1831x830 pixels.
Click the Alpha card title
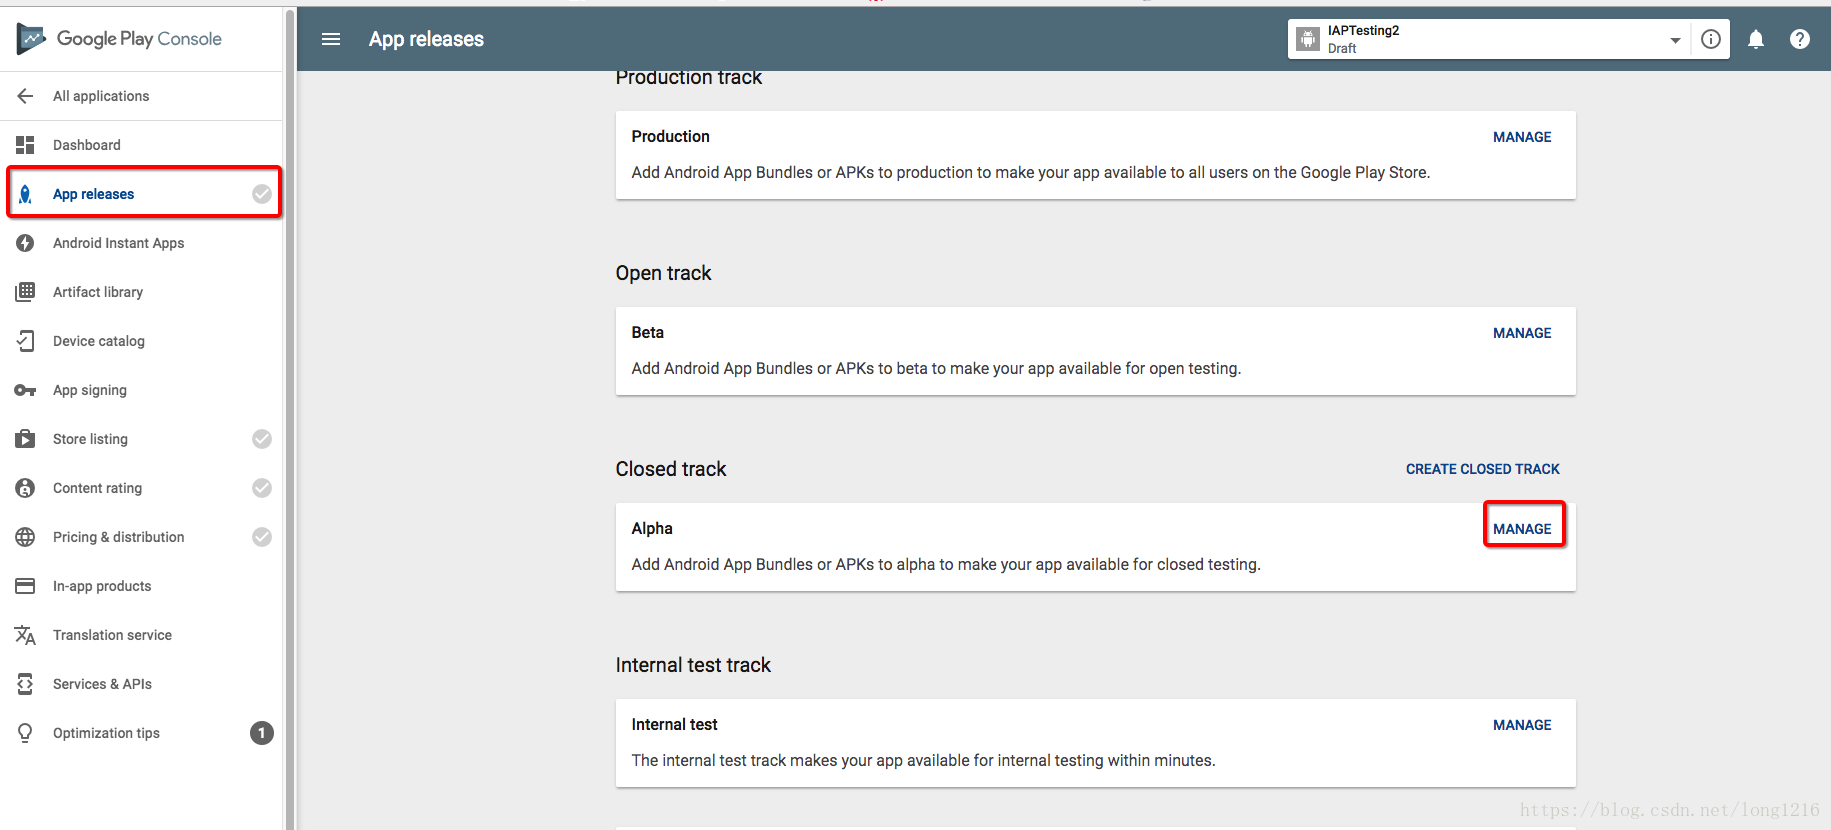click(652, 528)
